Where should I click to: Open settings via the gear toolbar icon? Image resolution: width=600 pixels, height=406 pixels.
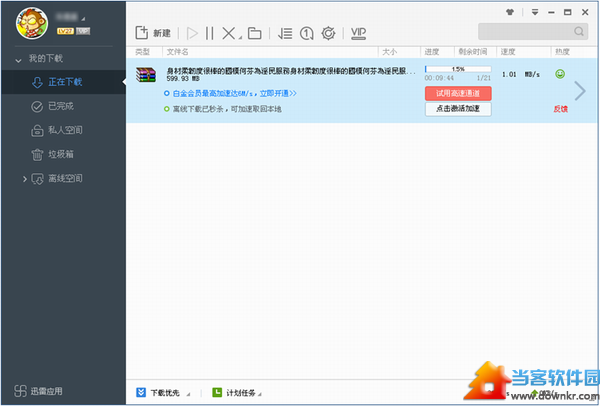click(328, 33)
